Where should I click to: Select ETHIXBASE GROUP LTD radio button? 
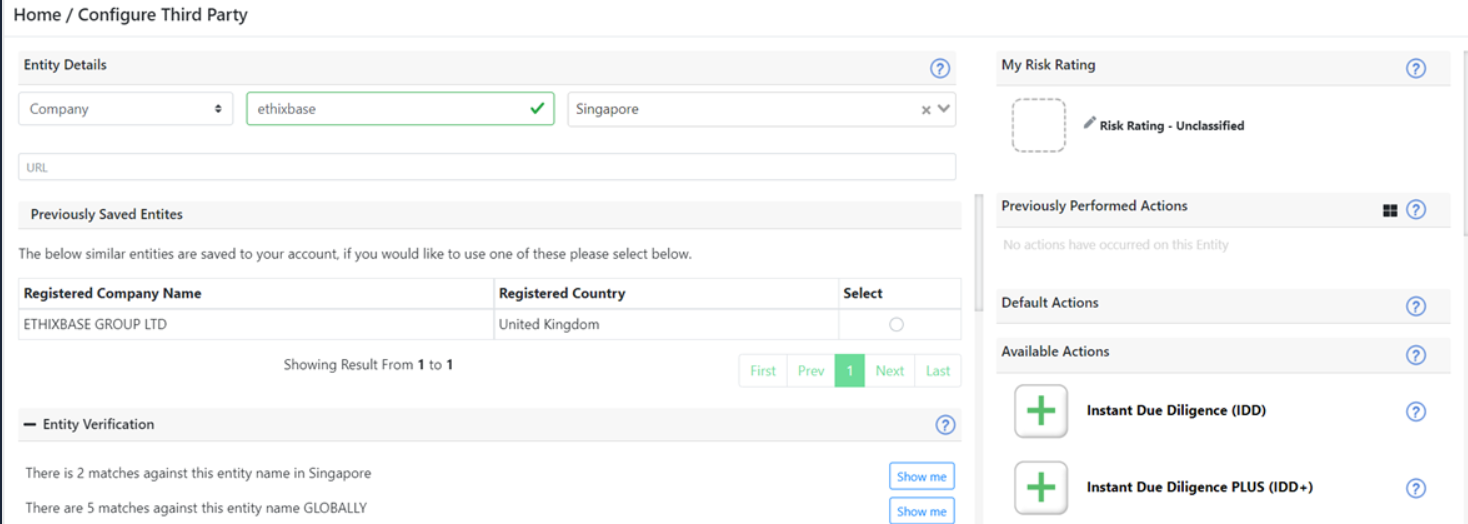(896, 324)
